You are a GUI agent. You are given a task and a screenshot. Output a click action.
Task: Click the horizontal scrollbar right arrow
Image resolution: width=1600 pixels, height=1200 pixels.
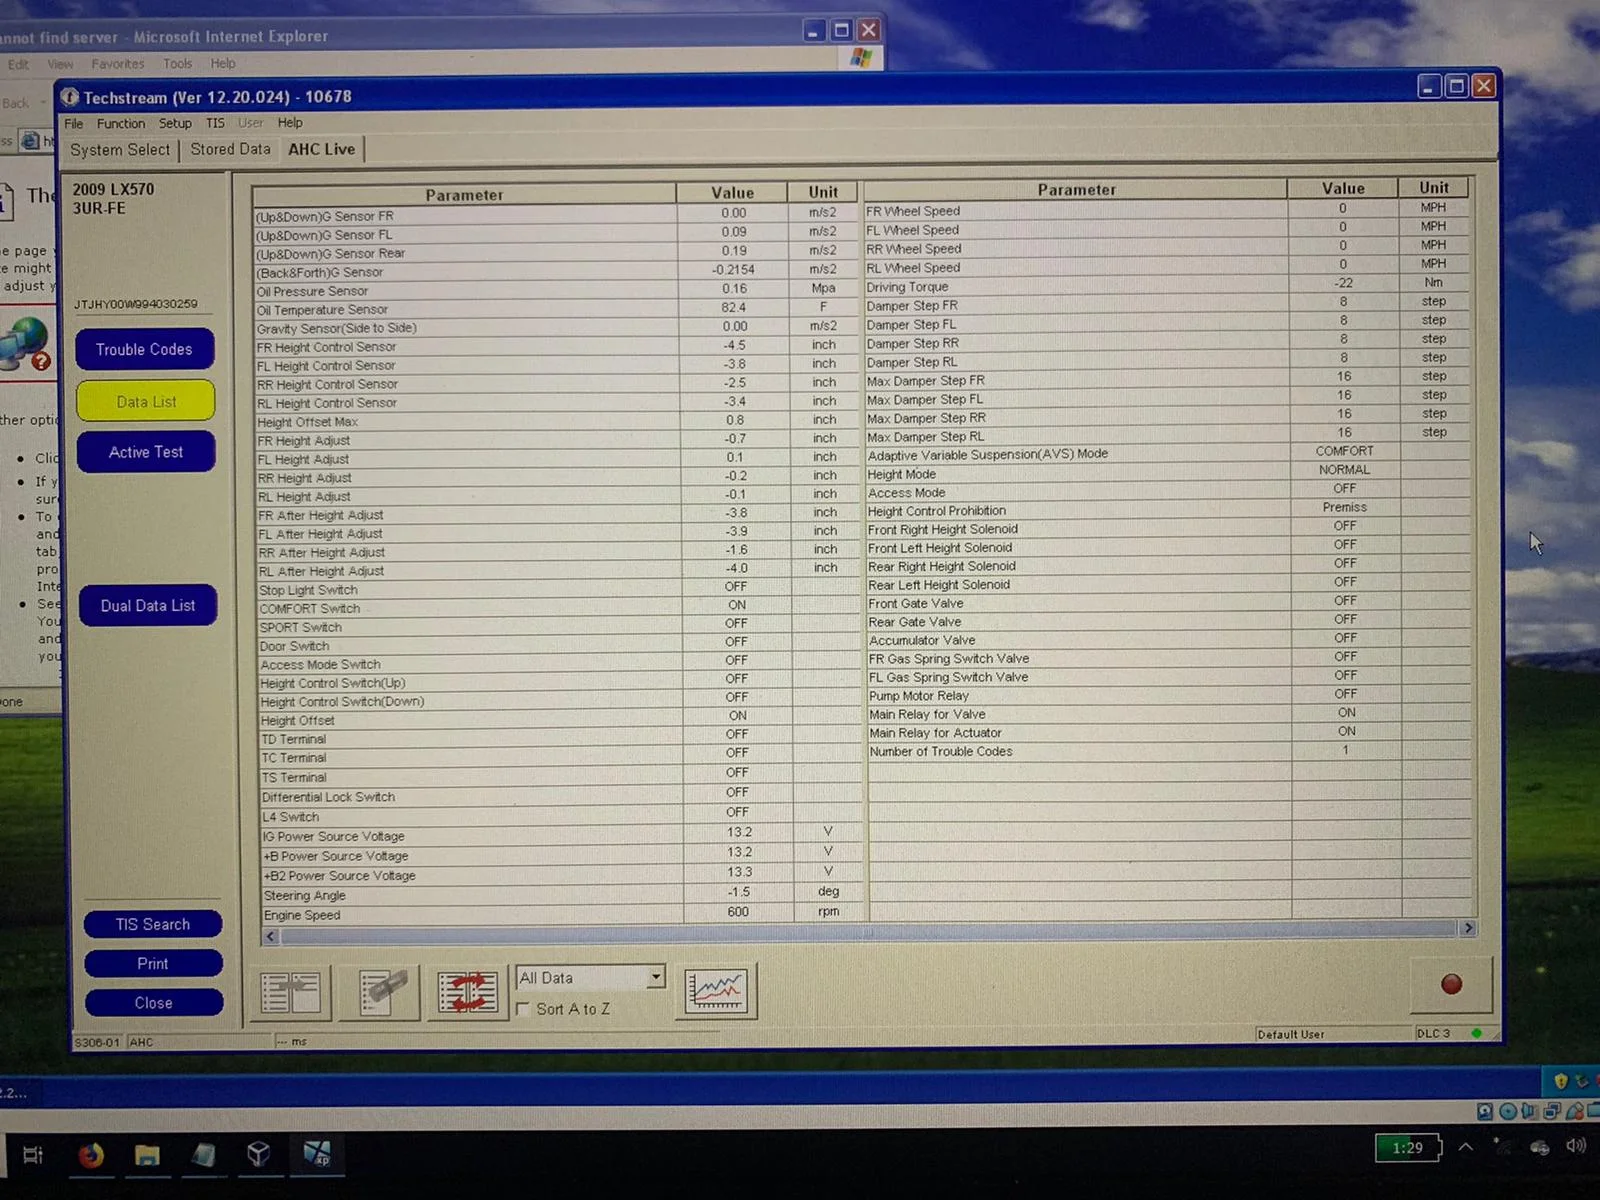coord(1468,928)
